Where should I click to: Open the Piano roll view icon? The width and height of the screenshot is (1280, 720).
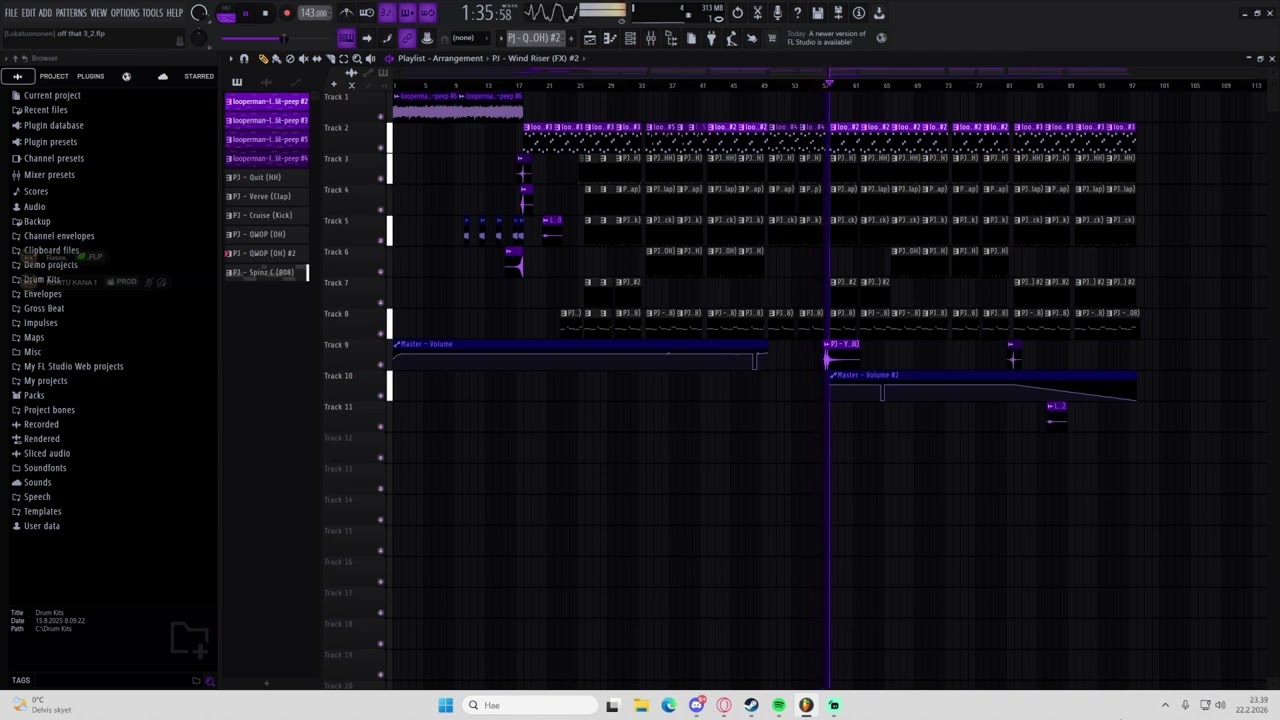(610, 38)
